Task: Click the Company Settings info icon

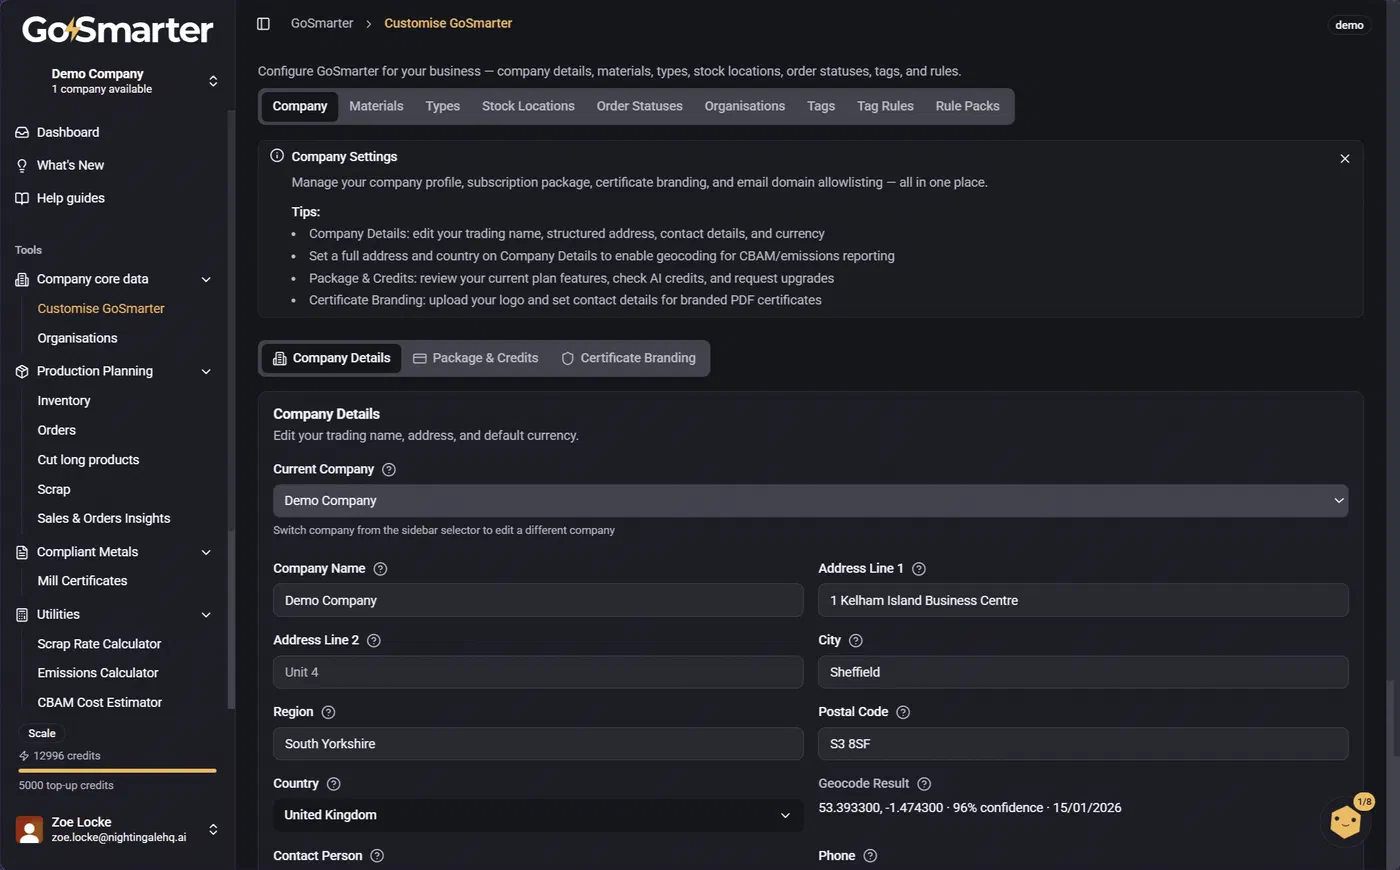Action: (x=277, y=156)
